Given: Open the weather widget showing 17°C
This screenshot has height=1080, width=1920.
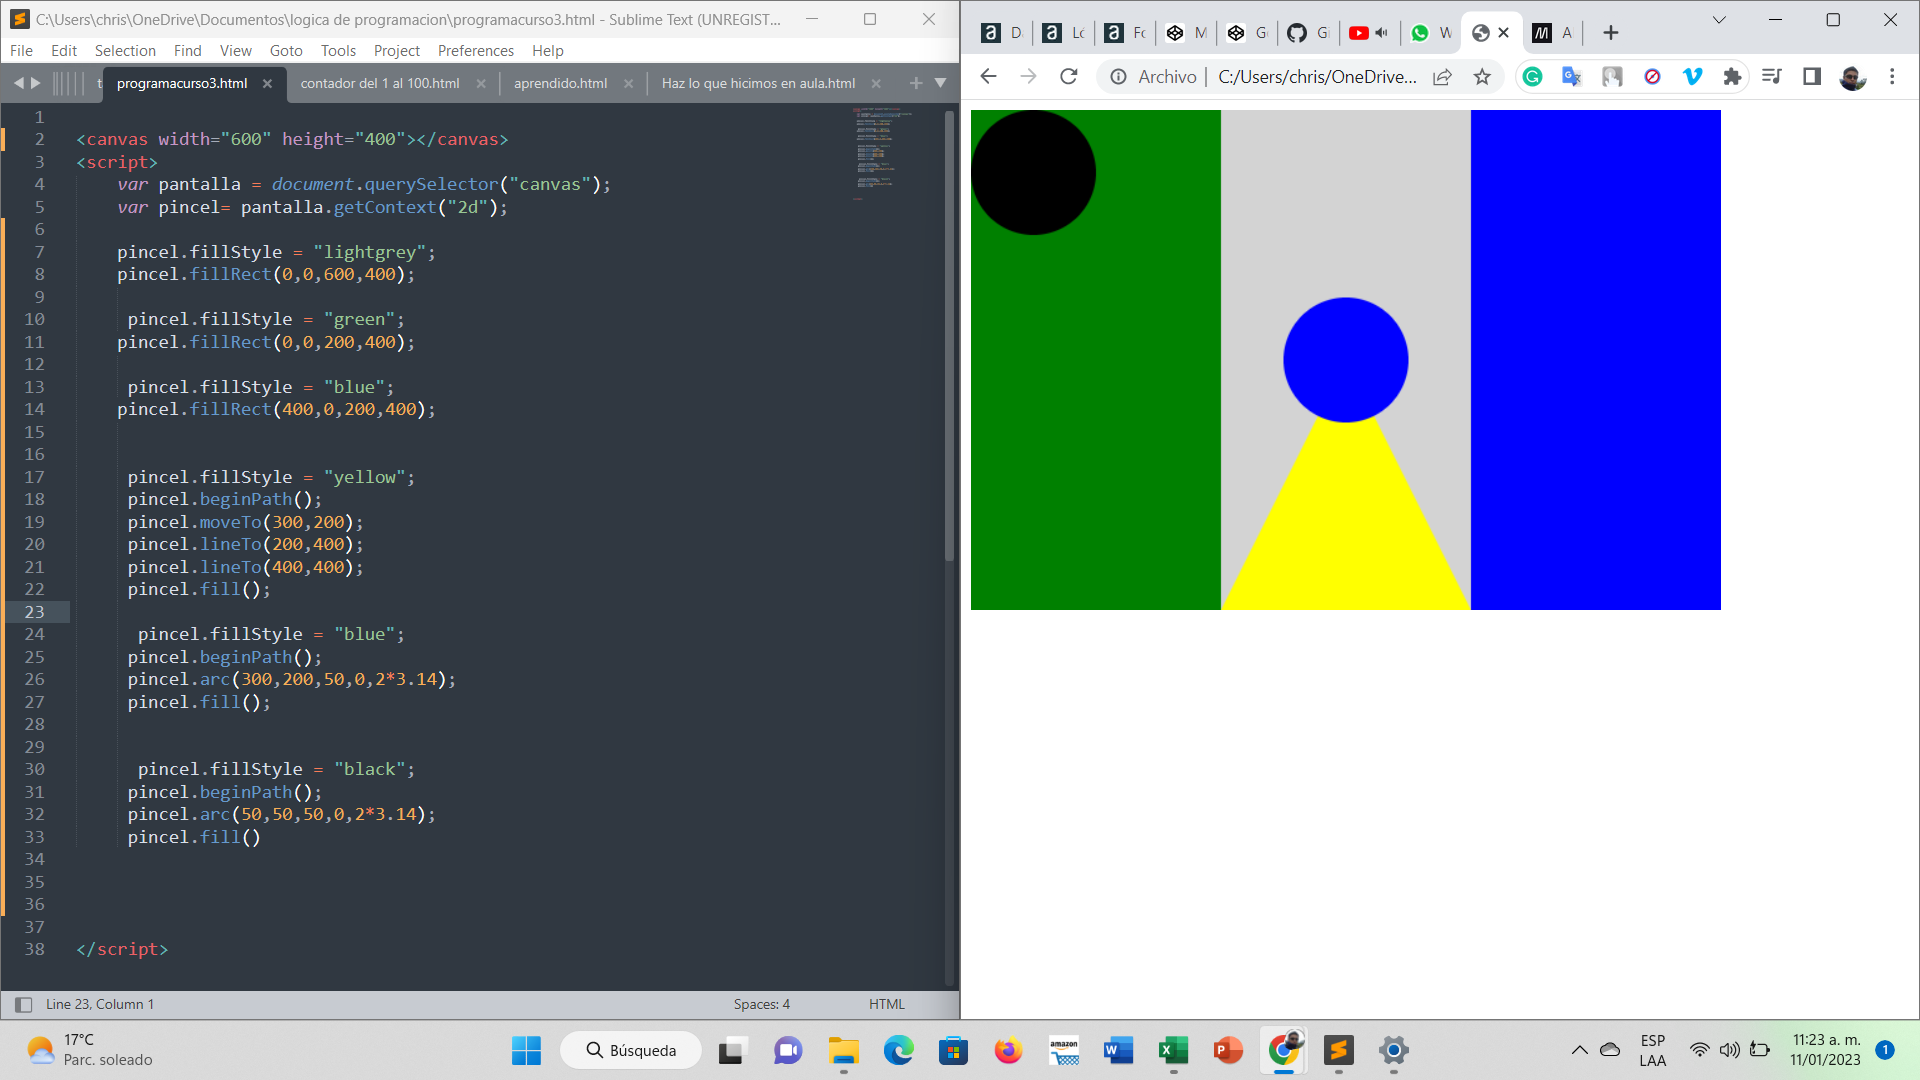Looking at the screenshot, I should point(90,1050).
